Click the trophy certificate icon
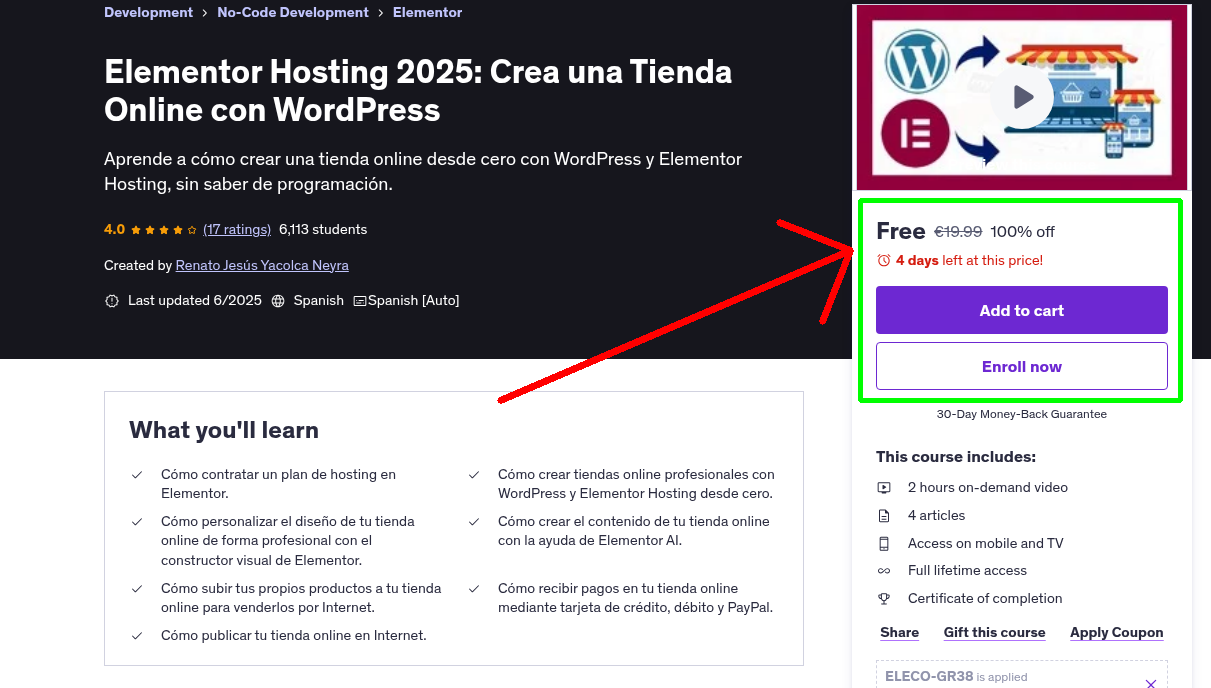The image size is (1211, 688). pyautogui.click(x=884, y=599)
